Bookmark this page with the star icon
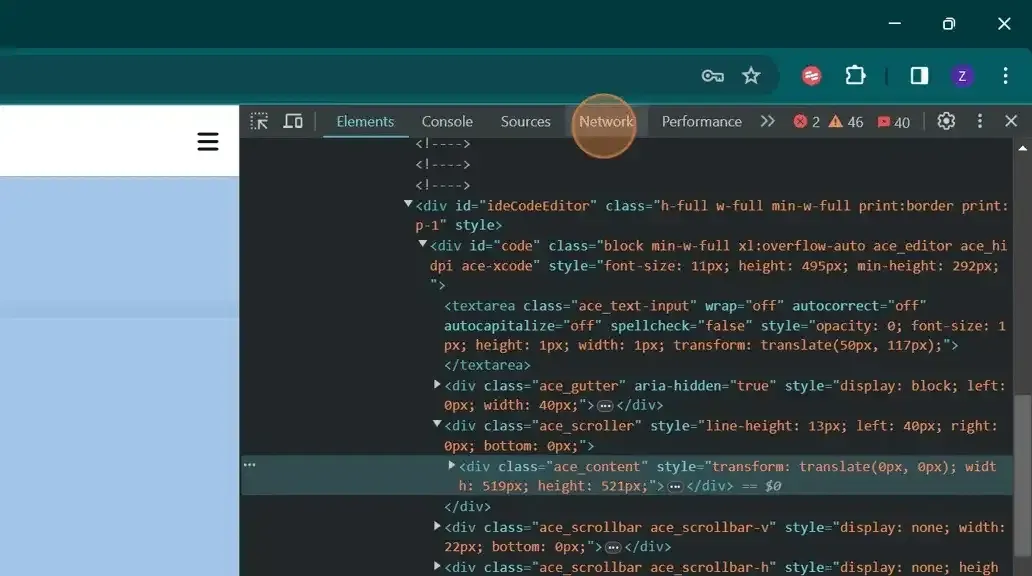The height and width of the screenshot is (576, 1032). [751, 76]
